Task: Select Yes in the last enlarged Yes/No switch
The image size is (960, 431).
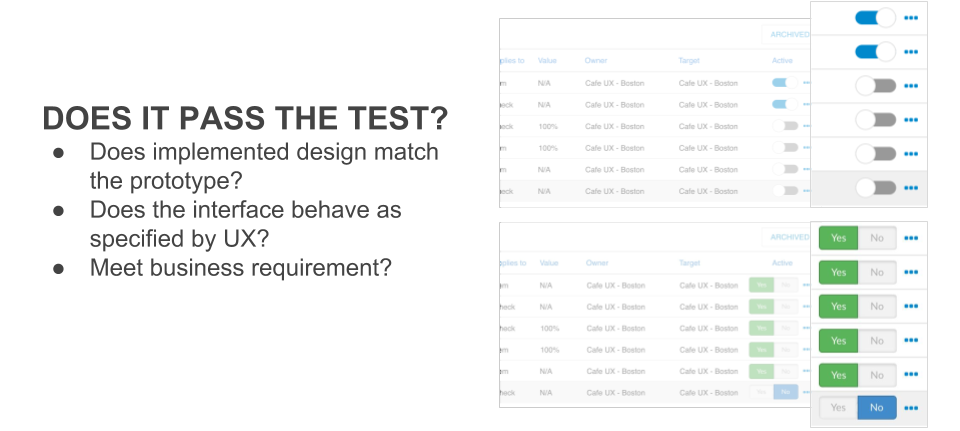Action: pos(838,408)
